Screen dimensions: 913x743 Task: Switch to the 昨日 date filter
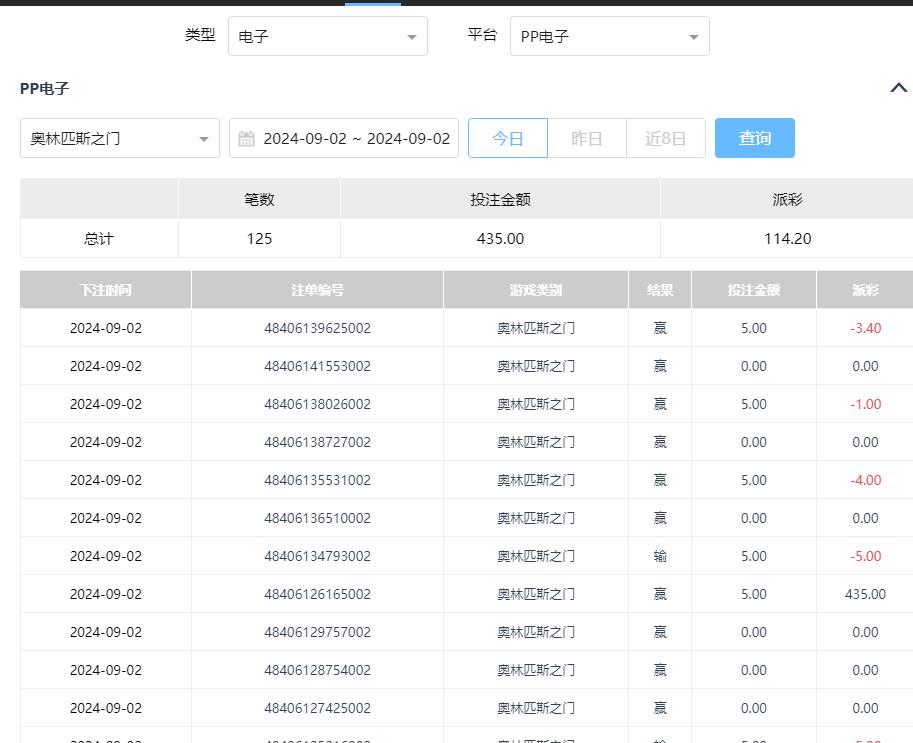point(587,138)
